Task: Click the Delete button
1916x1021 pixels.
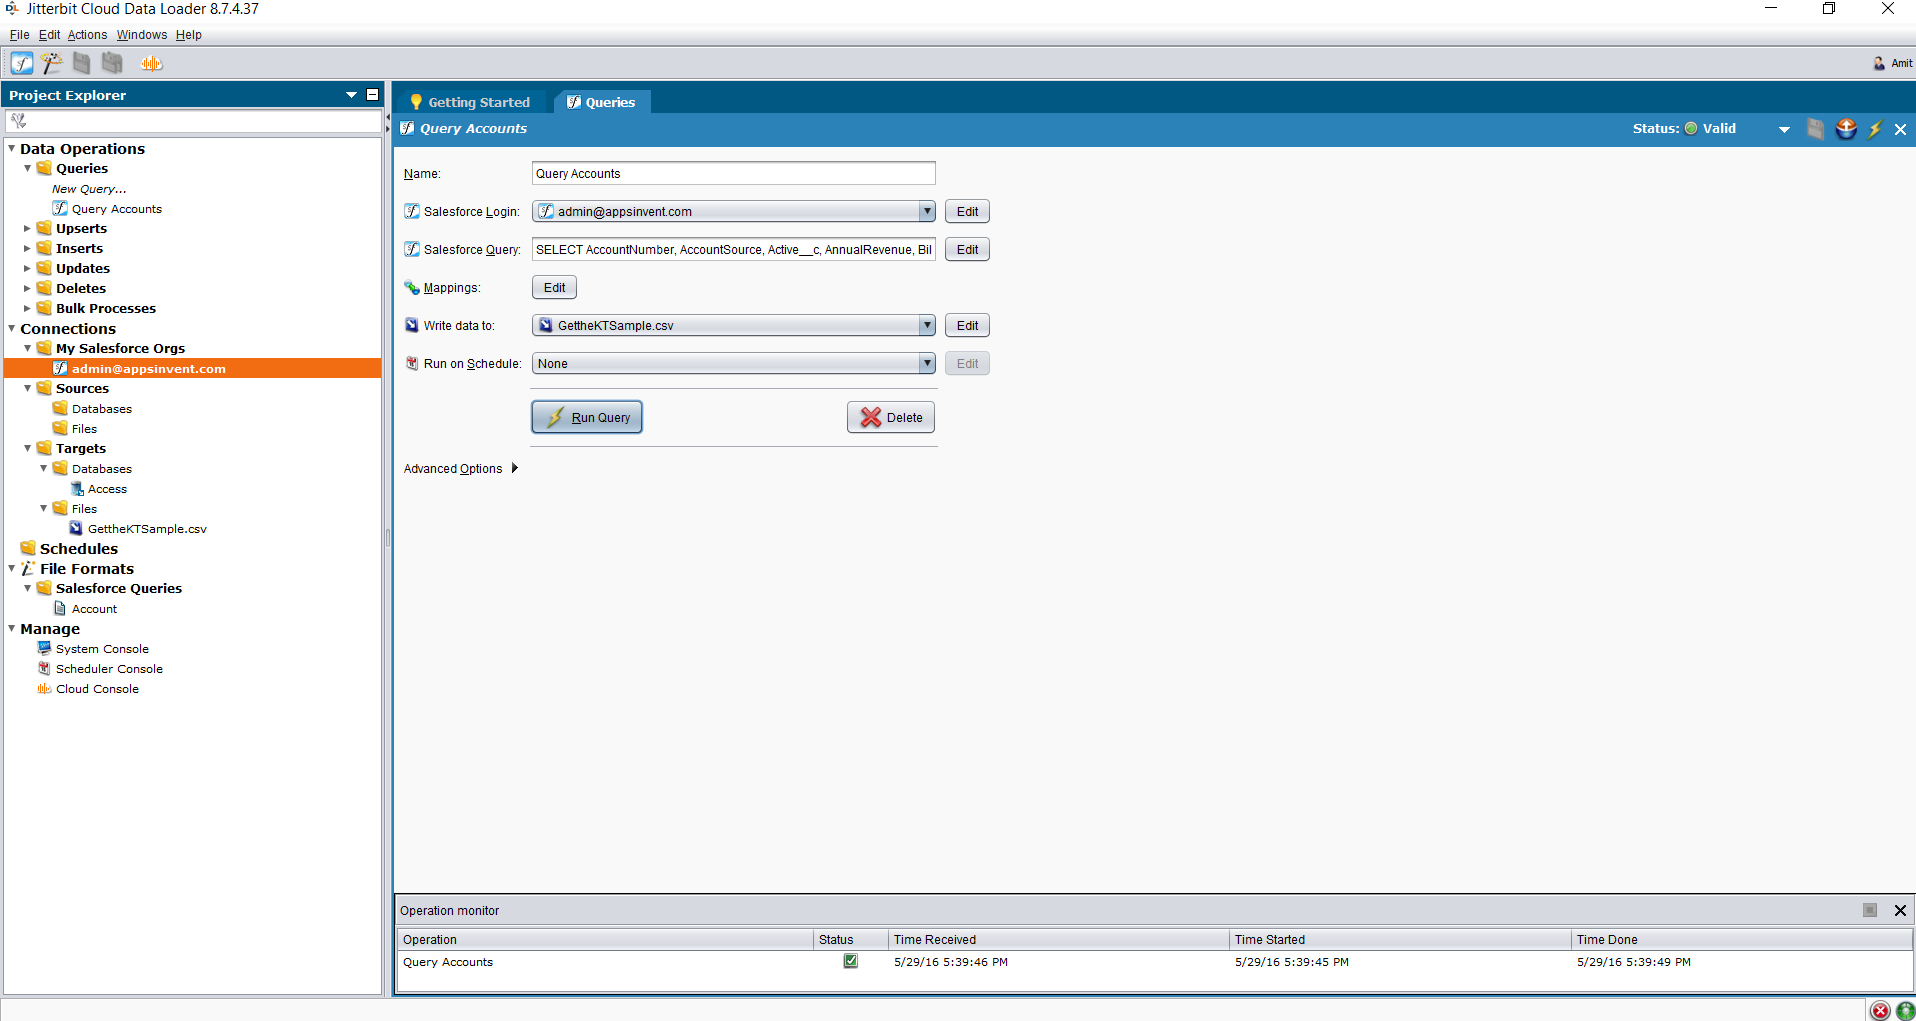Action: pos(891,418)
